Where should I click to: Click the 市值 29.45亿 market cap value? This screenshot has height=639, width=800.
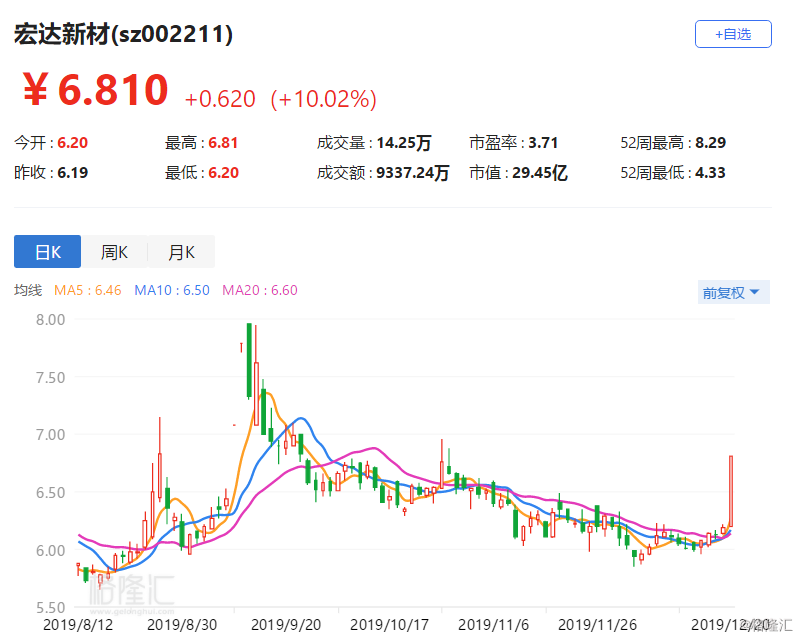click(x=518, y=173)
